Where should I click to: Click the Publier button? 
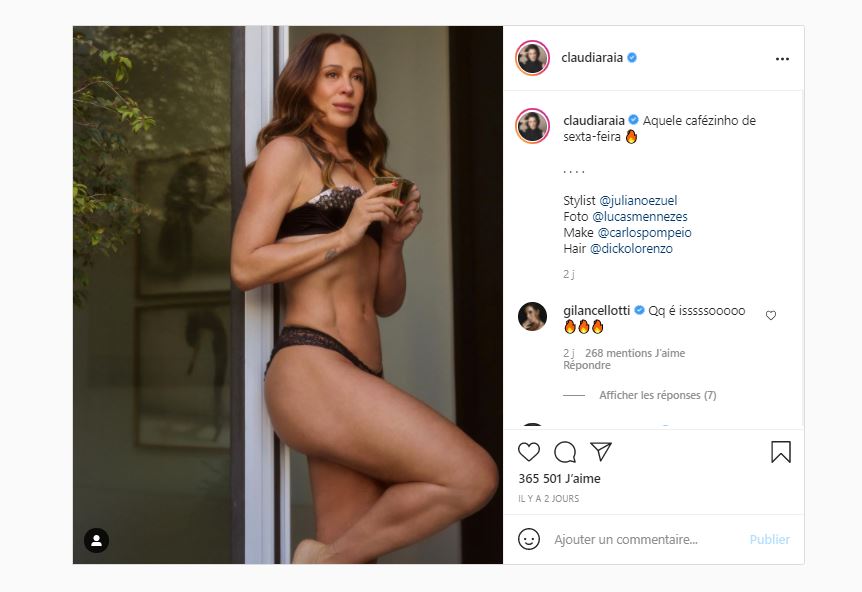tap(770, 540)
